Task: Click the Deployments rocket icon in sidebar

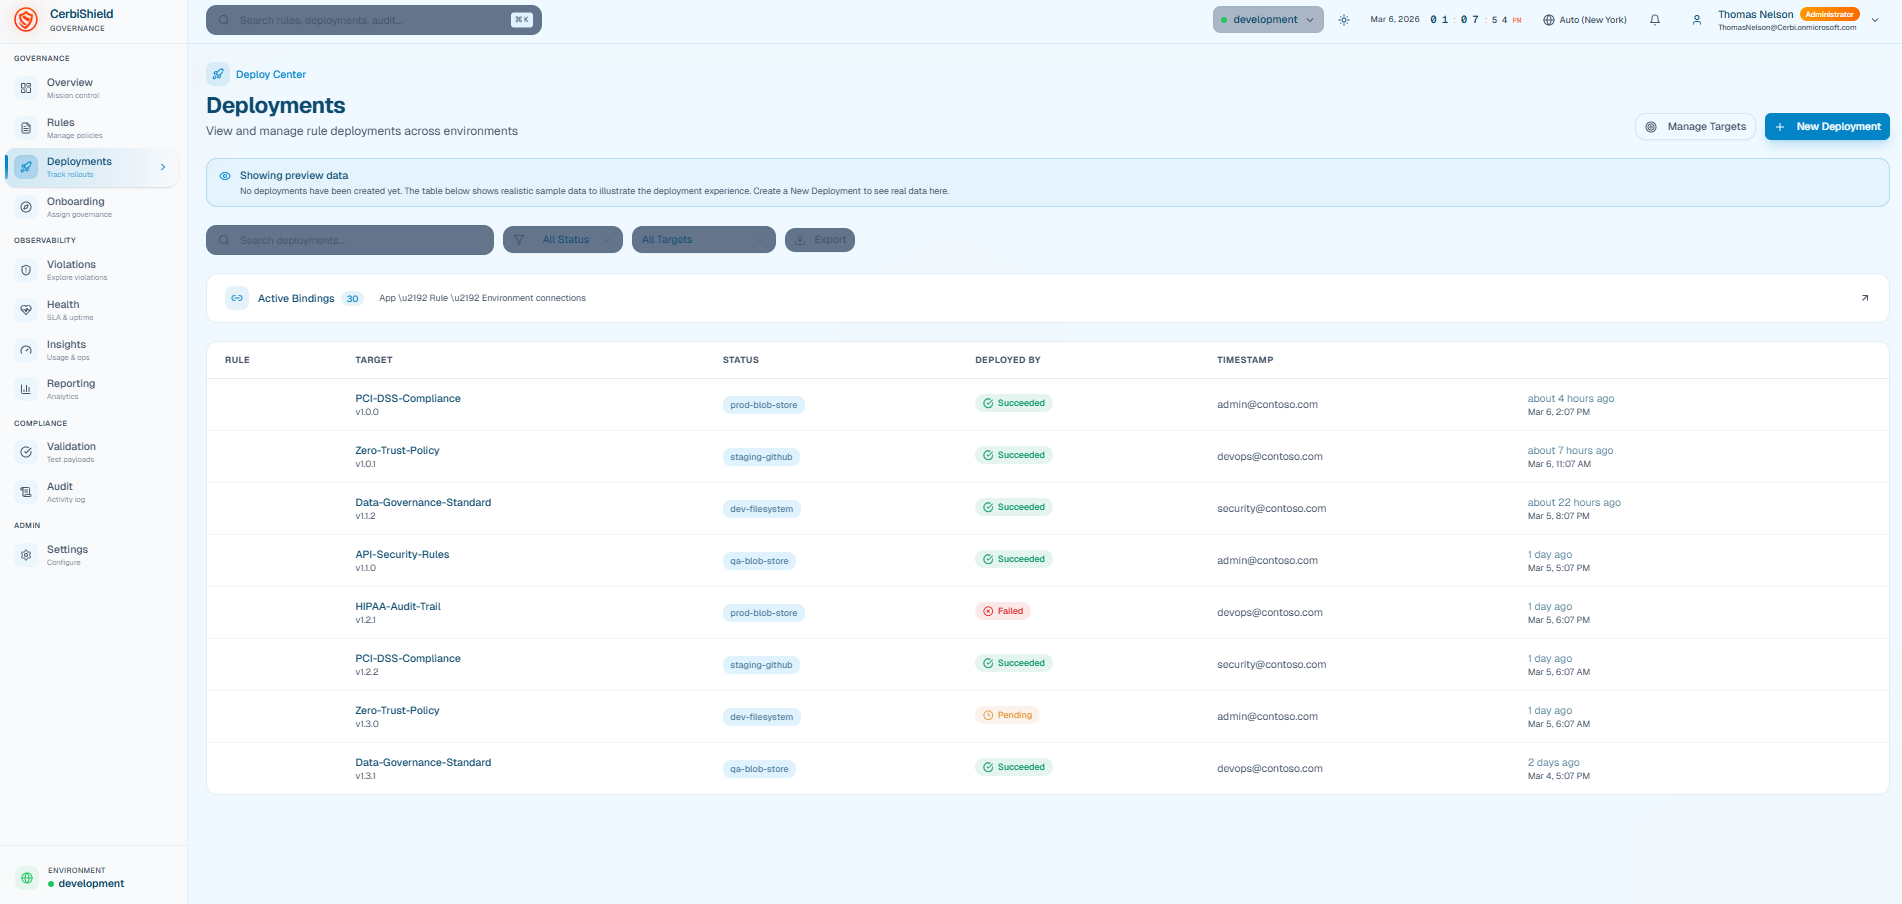Action: tap(26, 167)
